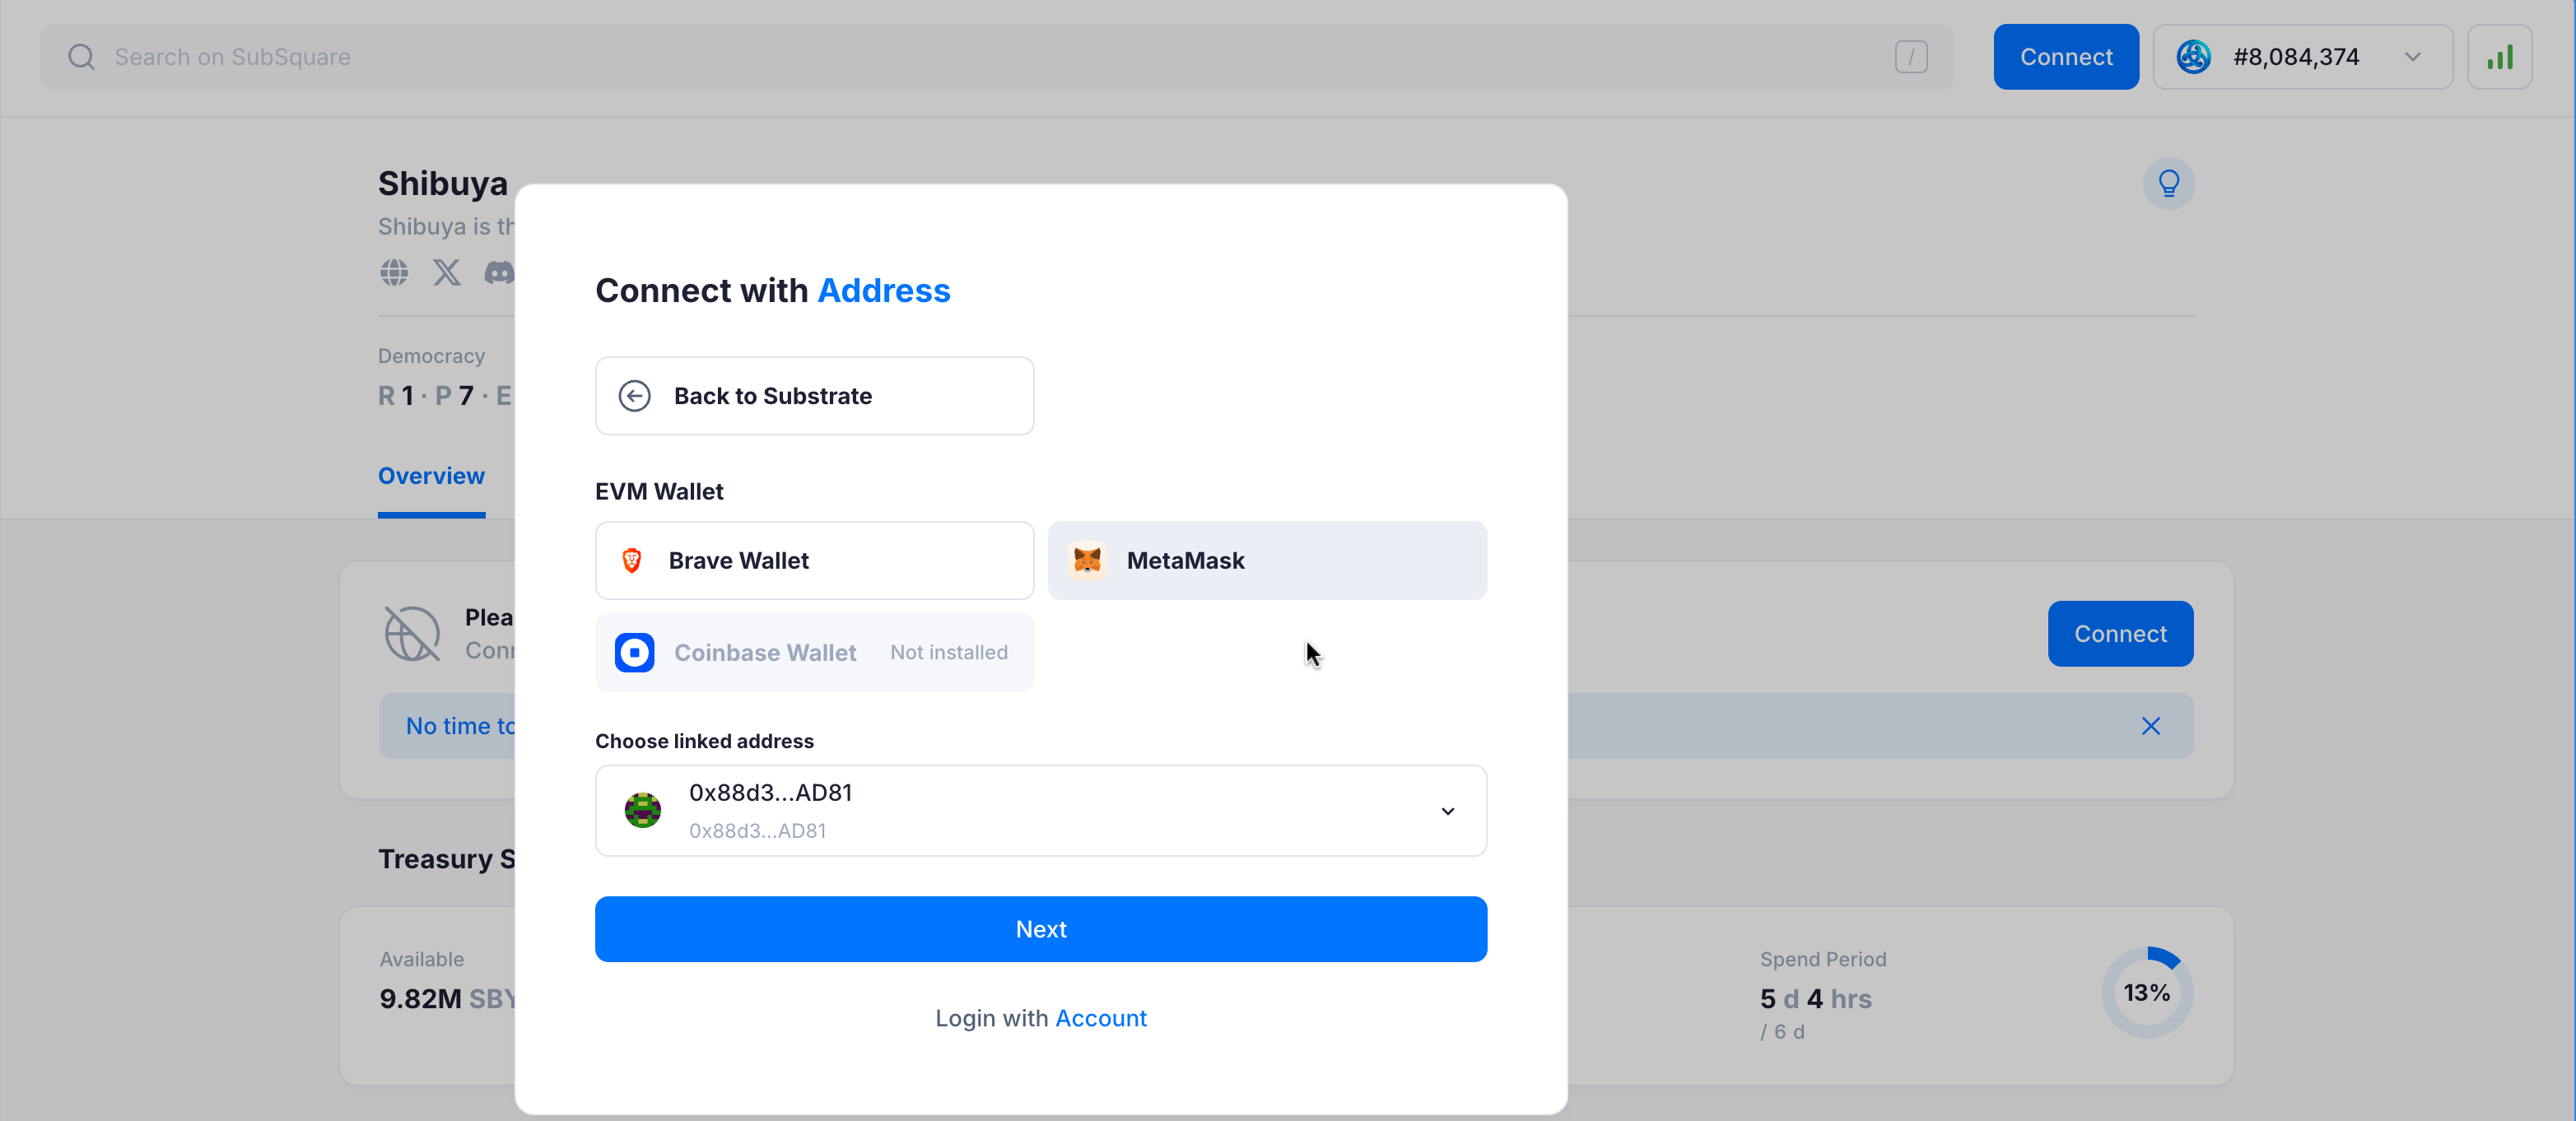Click the lightbulb icon near header
The width and height of the screenshot is (2576, 1121).
point(2168,184)
